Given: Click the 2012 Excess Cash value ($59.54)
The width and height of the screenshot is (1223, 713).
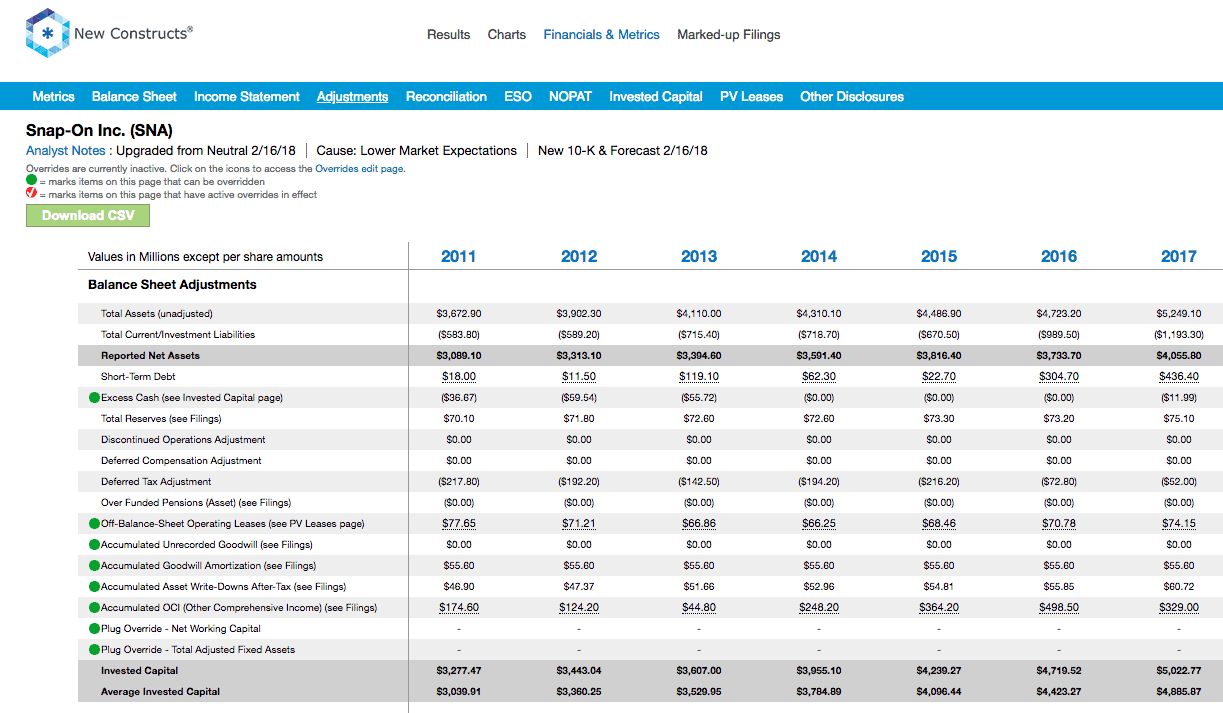Looking at the screenshot, I should pyautogui.click(x=579, y=398).
